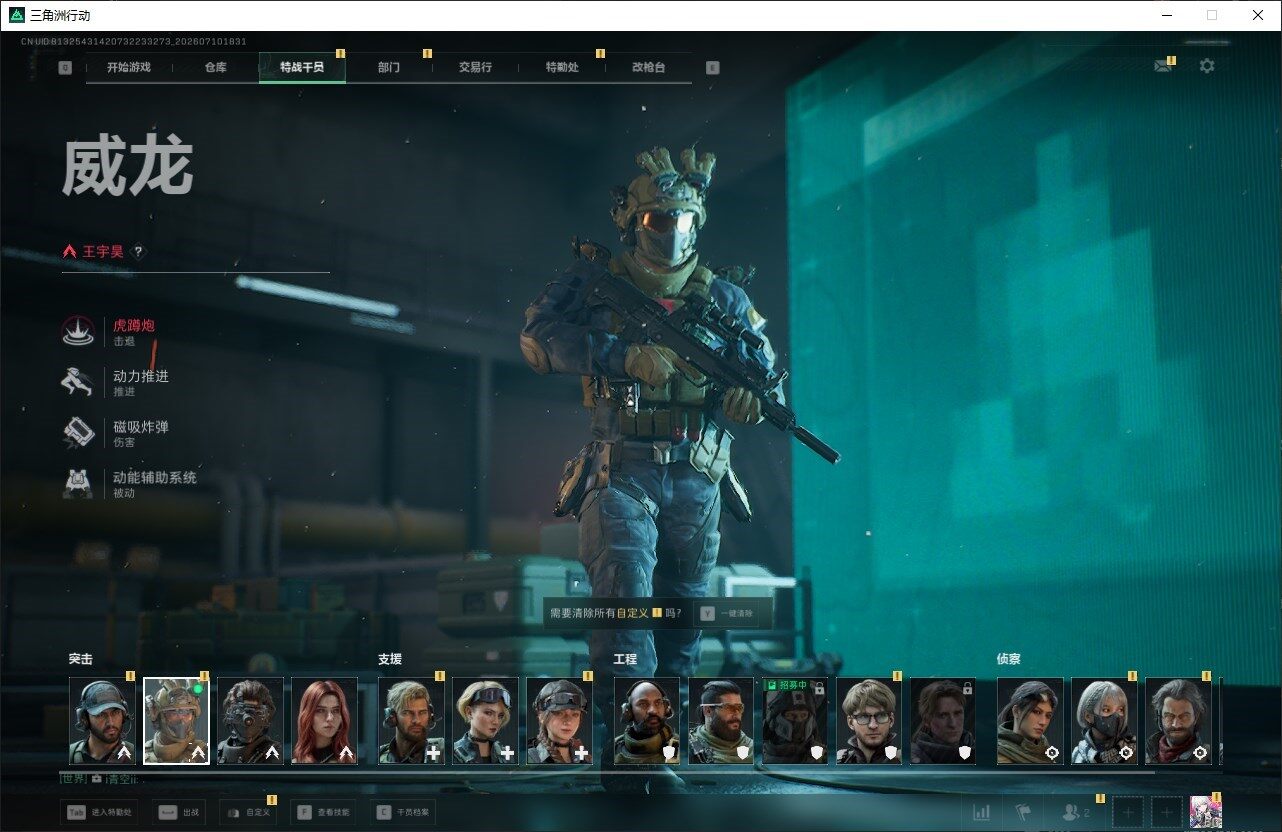Click the flag icon in bottom bar
The width and height of the screenshot is (1282, 832).
(x=1022, y=812)
